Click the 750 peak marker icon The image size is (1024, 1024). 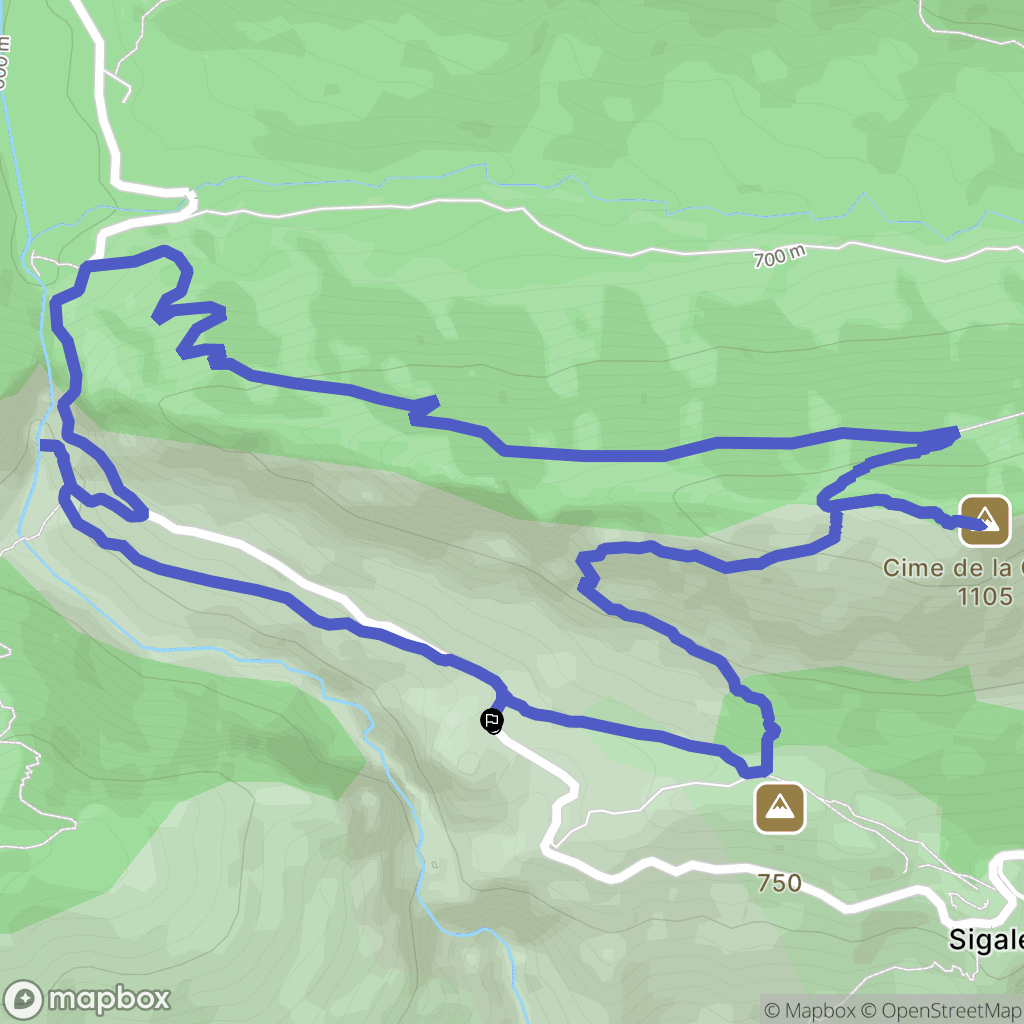[x=779, y=808]
